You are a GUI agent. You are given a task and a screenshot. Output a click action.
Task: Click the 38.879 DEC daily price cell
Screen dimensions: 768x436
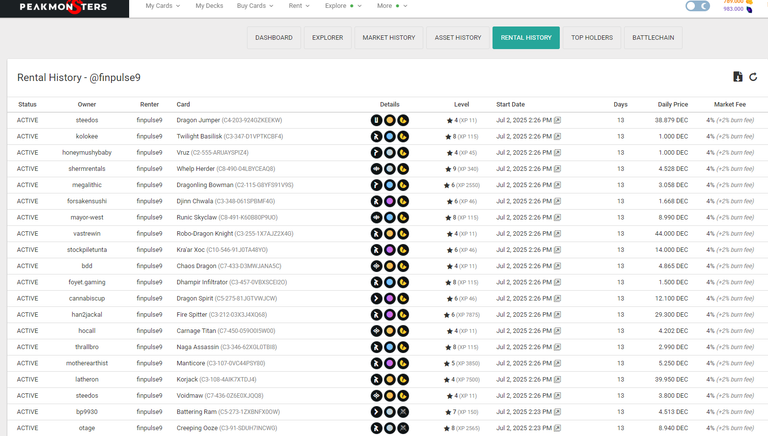pos(671,120)
